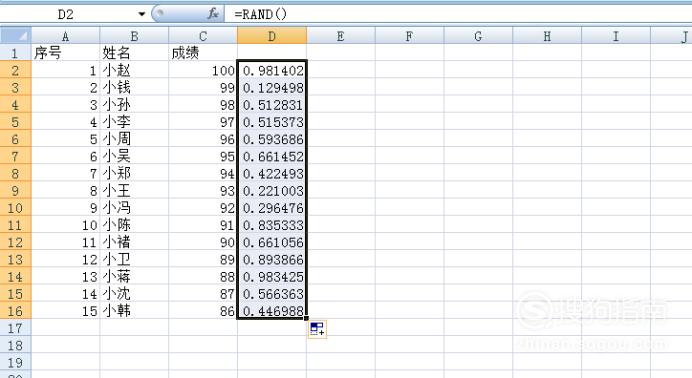Click cell with name 小周
Screen dimensions: 692x378
pyautogui.click(x=134, y=139)
